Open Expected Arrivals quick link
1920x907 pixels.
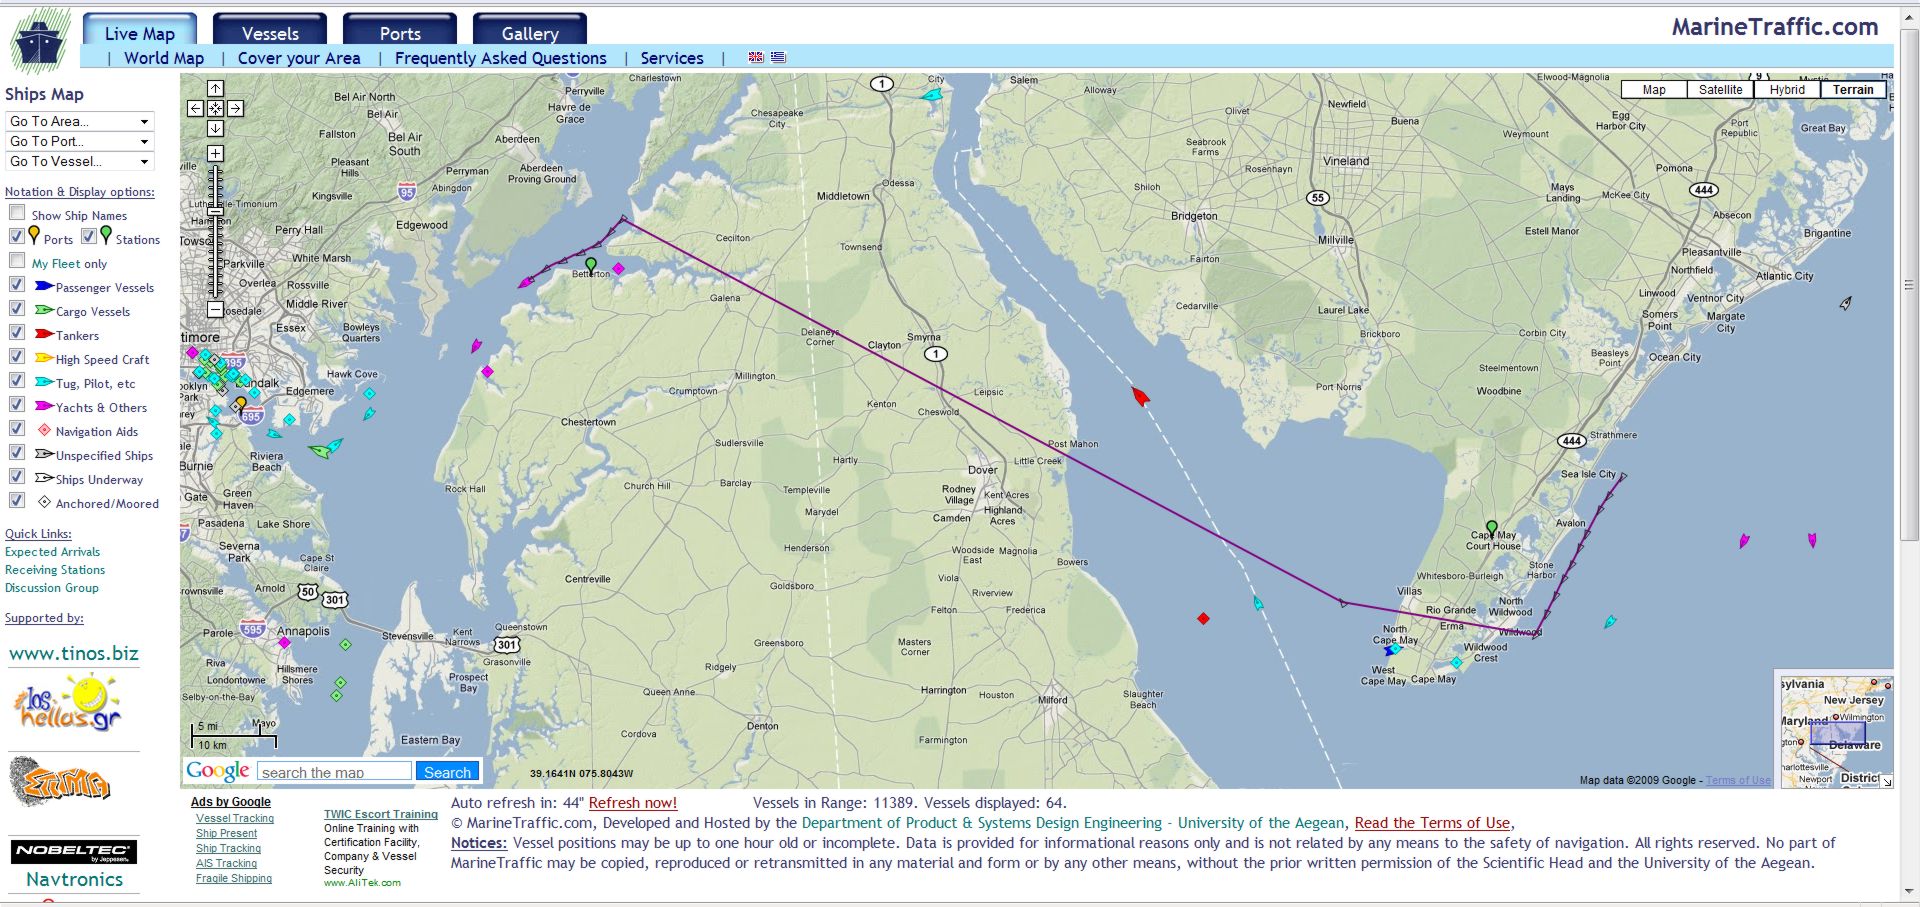click(x=53, y=552)
